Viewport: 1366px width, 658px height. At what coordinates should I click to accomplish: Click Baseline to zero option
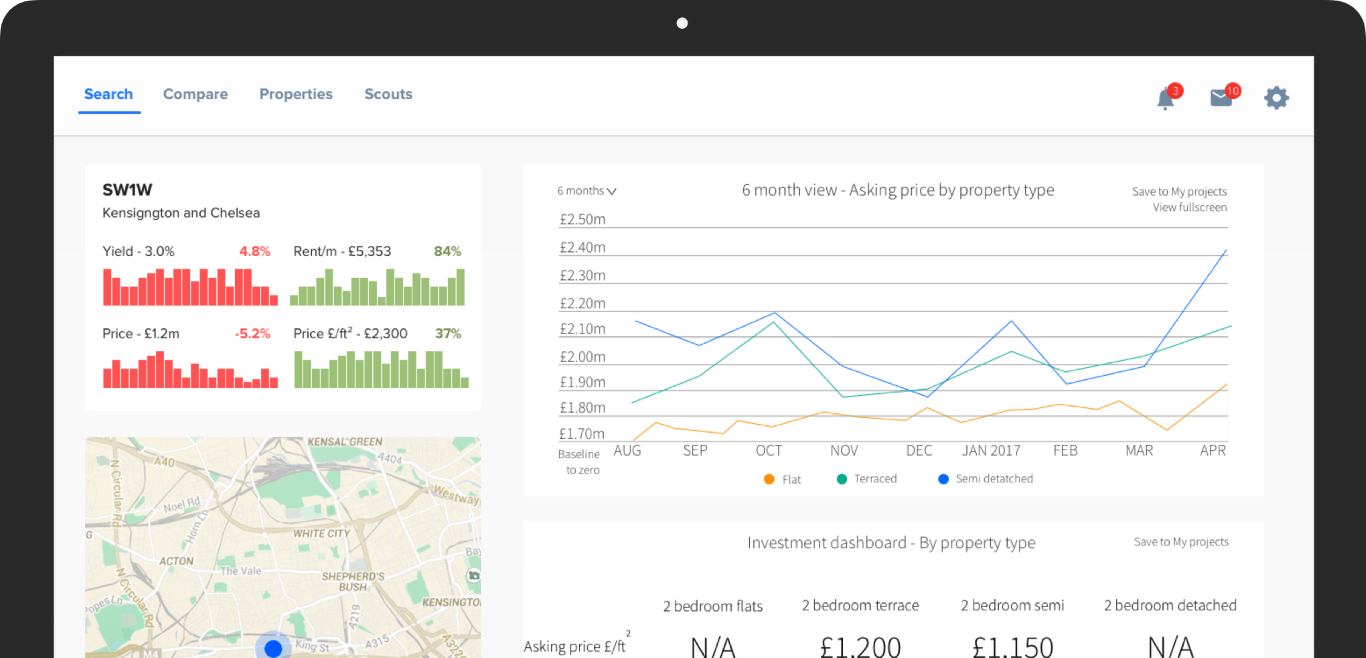(x=578, y=462)
